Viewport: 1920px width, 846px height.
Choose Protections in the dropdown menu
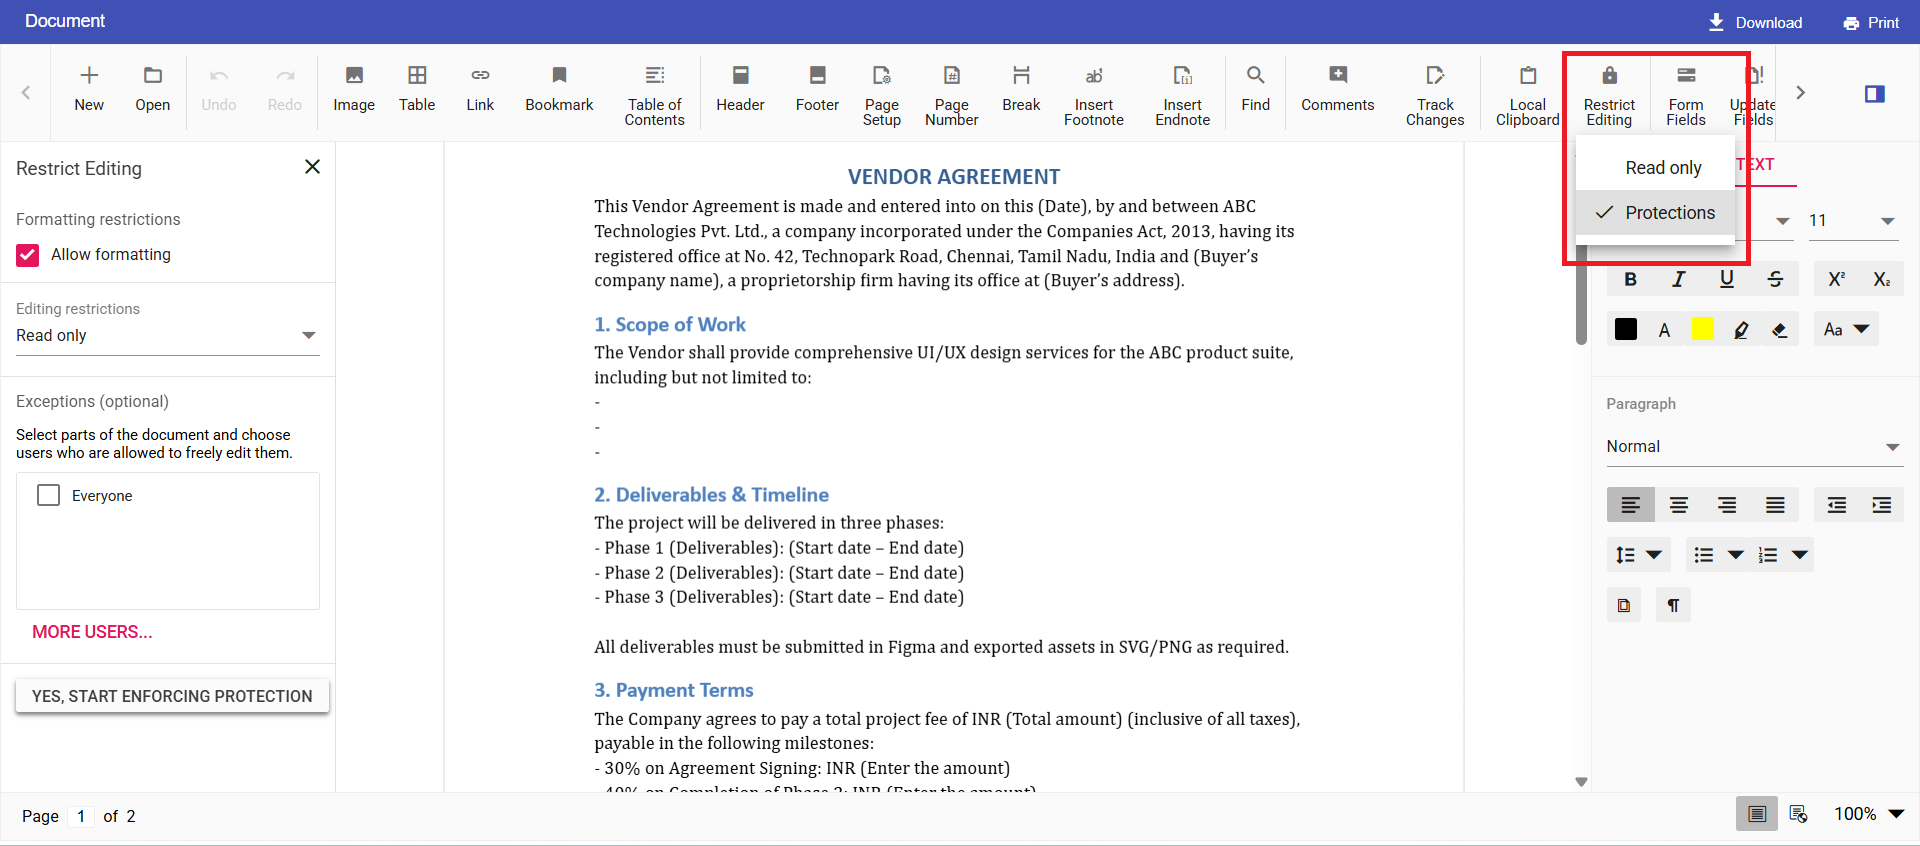tap(1669, 213)
